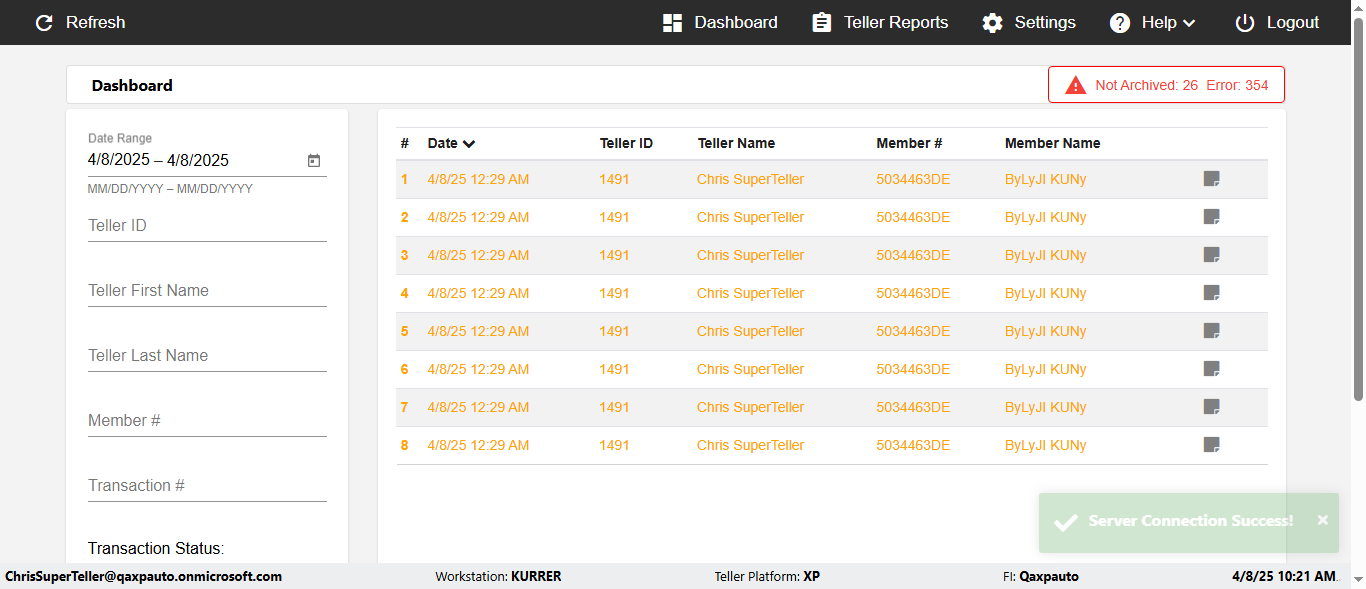Open the Dashboard menu item

click(x=720, y=23)
